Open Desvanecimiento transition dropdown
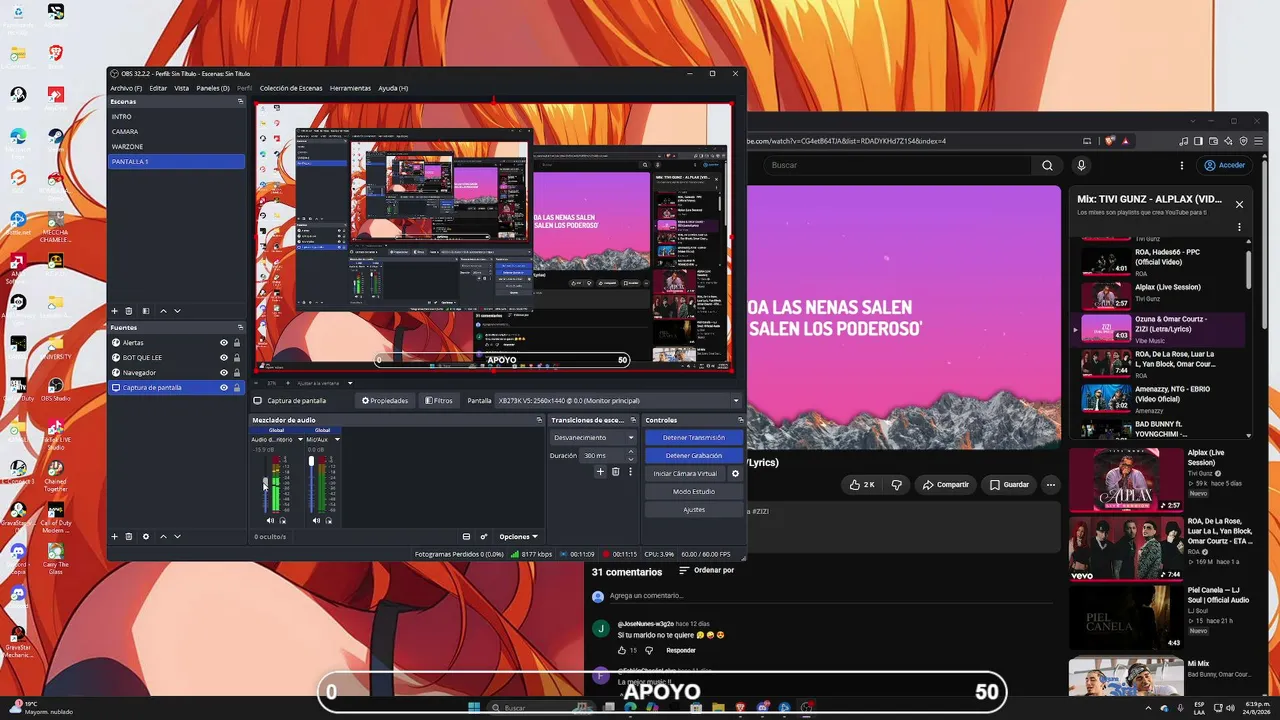Screen dimensions: 1280x720 594,438
